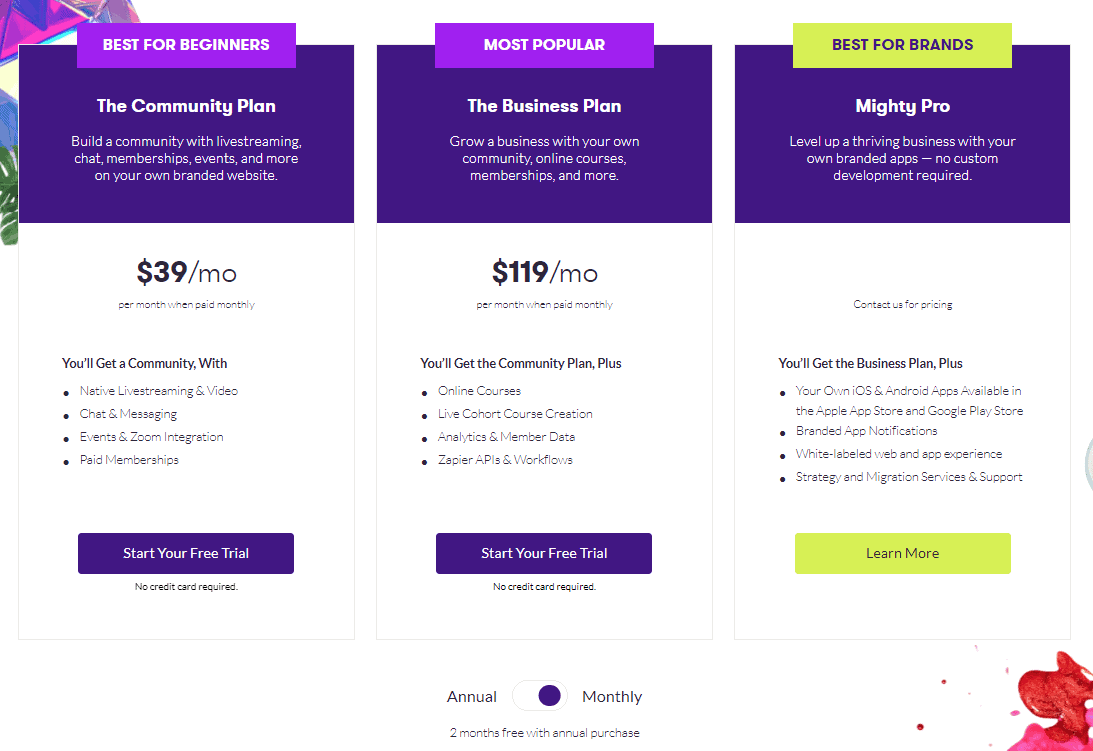Click the $39/mo price
The height and width of the screenshot is (751, 1093).
pyautogui.click(x=187, y=272)
